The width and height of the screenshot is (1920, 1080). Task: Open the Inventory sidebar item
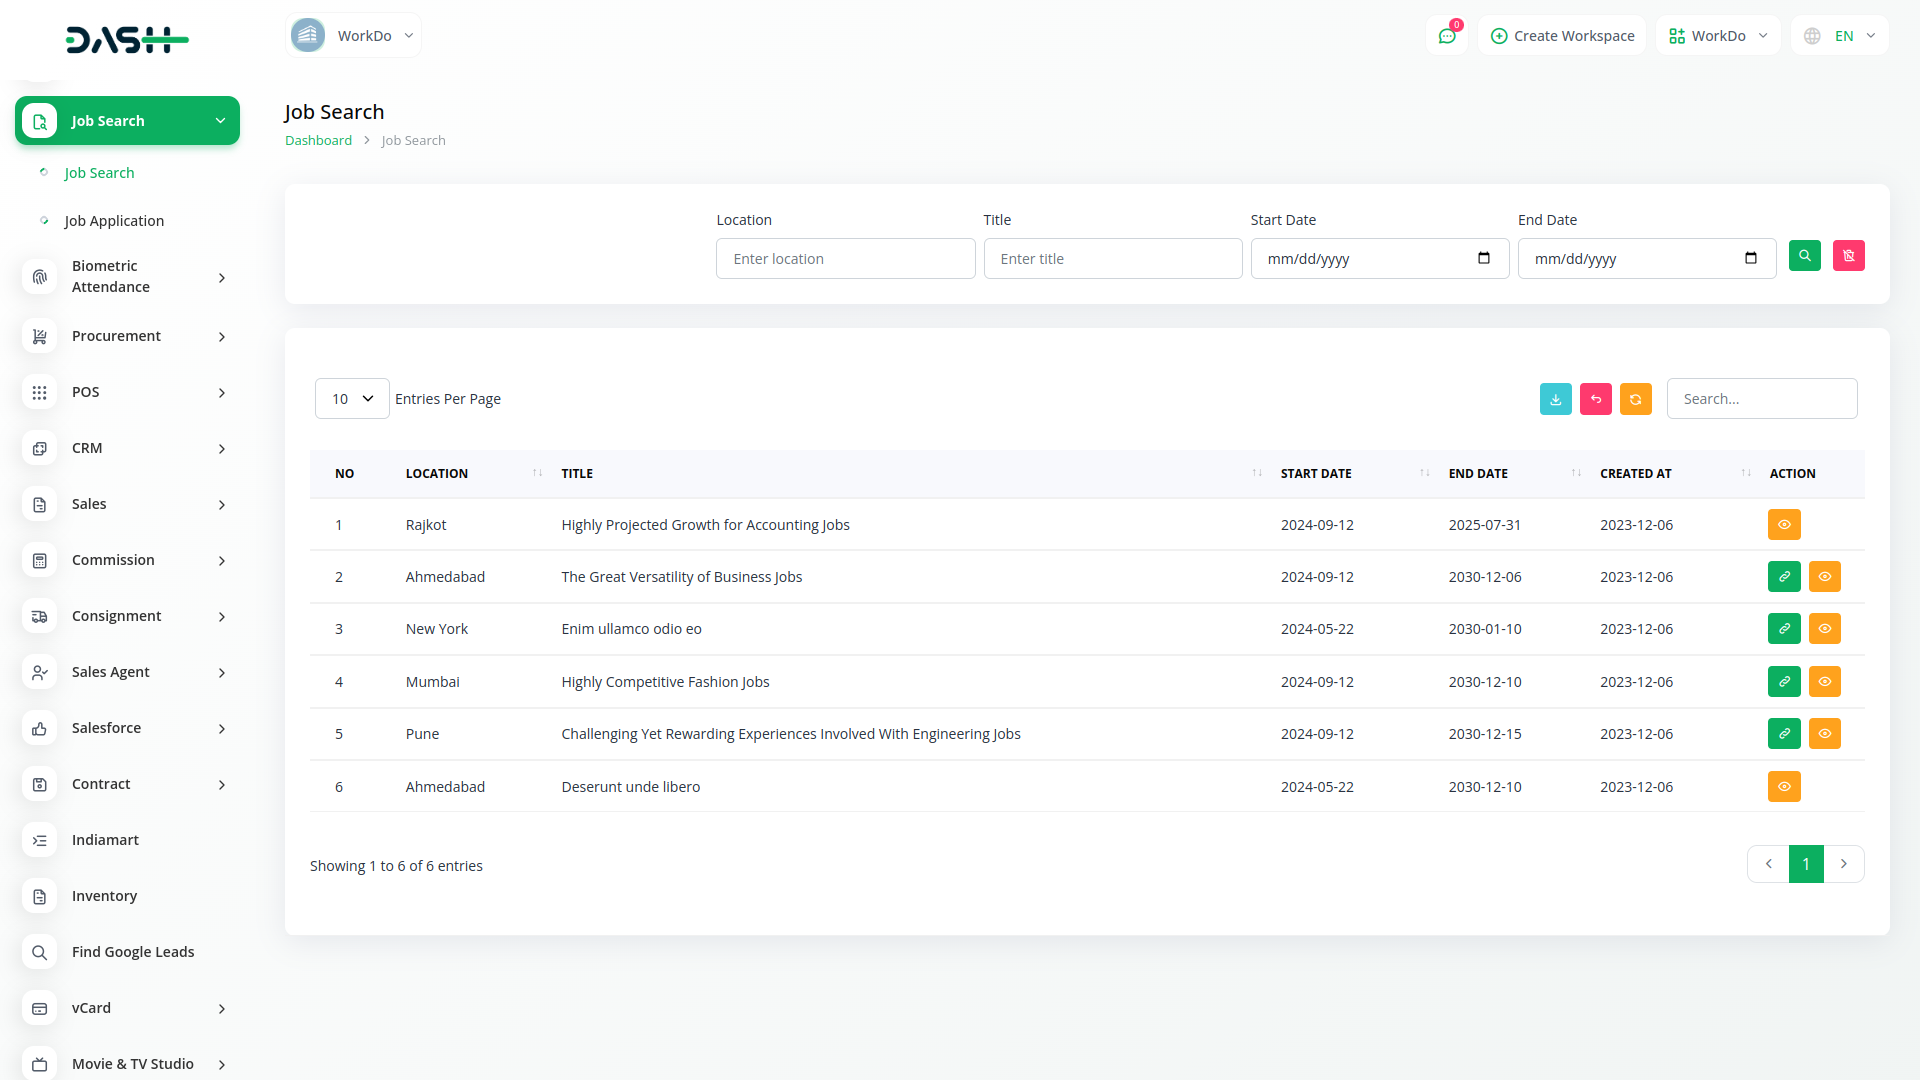104,896
